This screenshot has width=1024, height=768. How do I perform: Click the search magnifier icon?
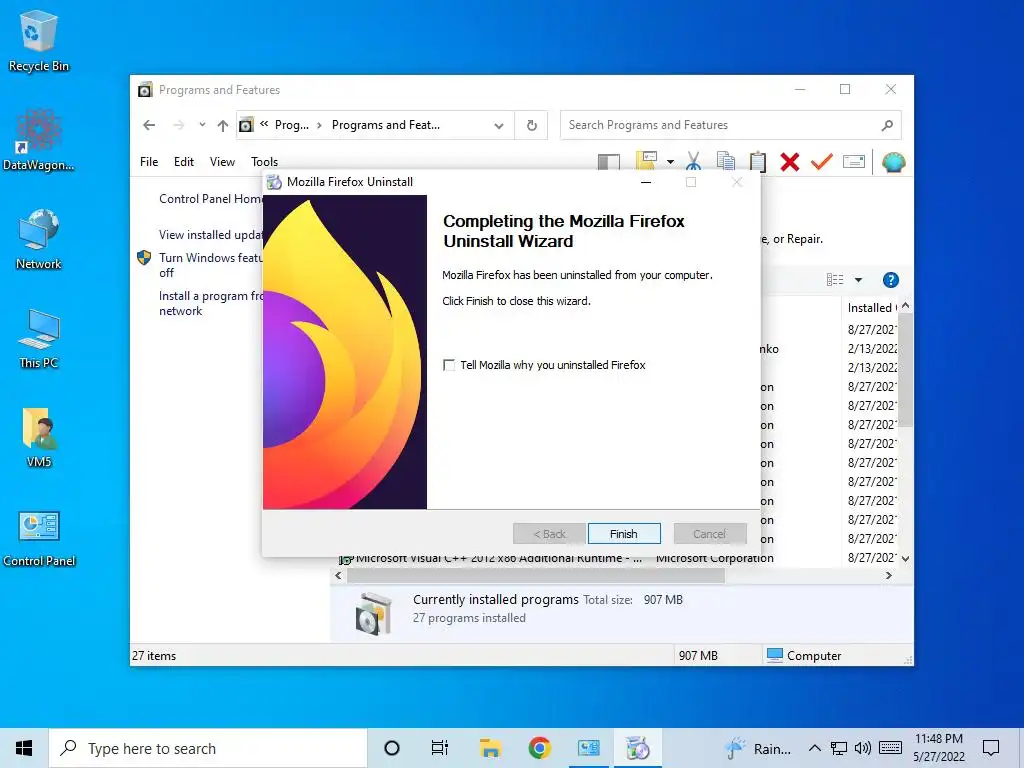pyautogui.click(x=887, y=125)
